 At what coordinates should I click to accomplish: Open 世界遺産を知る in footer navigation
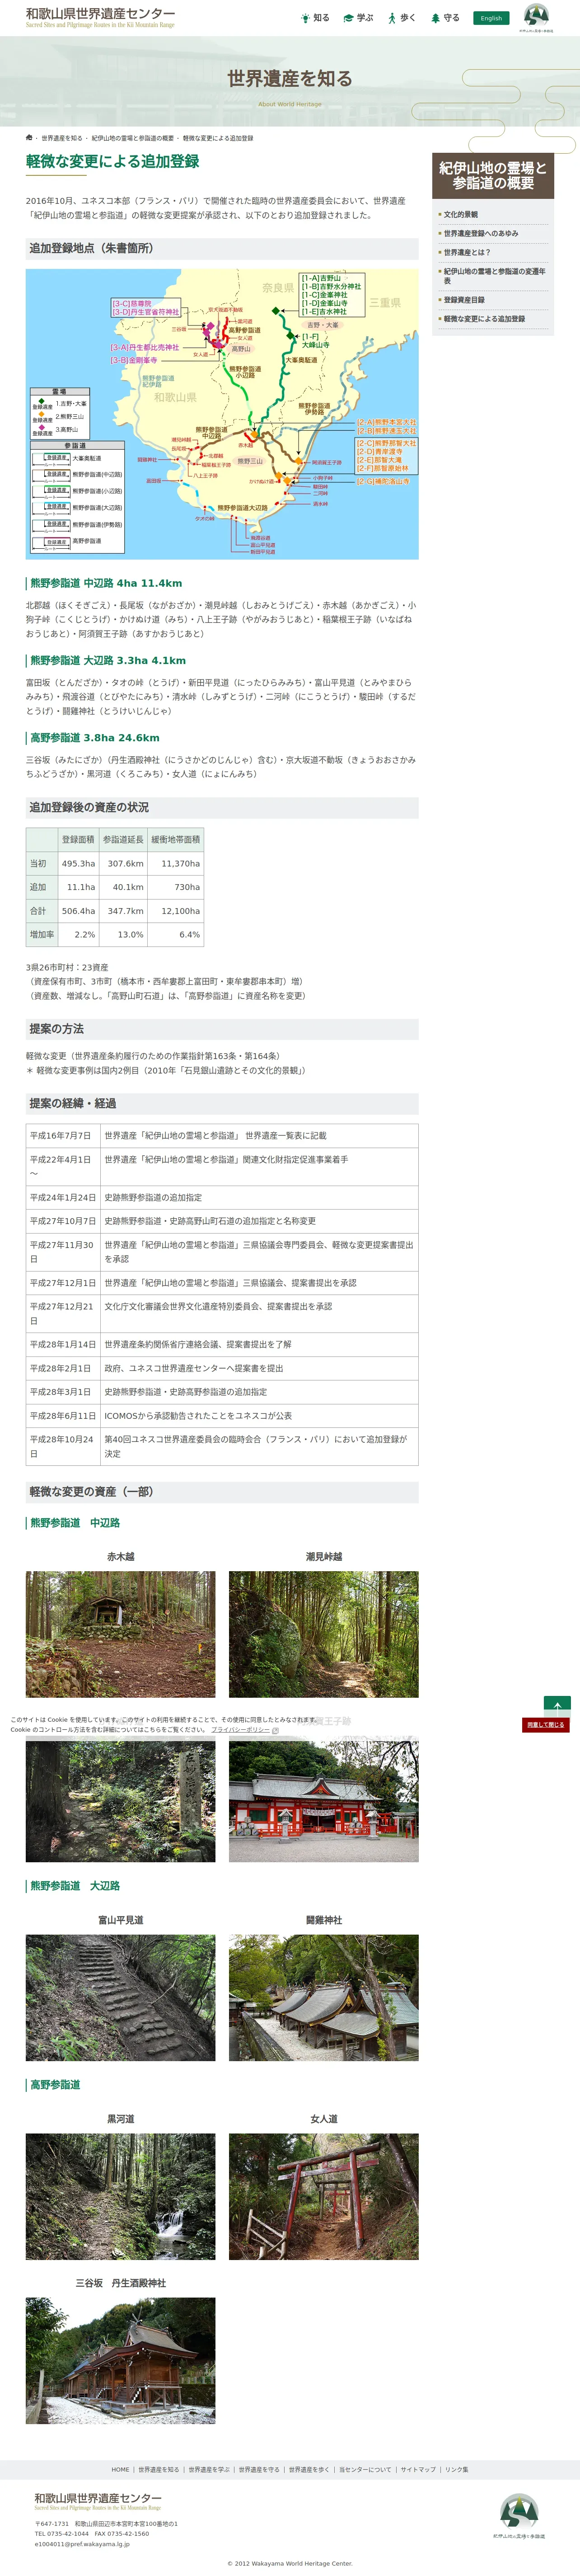pos(159,2469)
